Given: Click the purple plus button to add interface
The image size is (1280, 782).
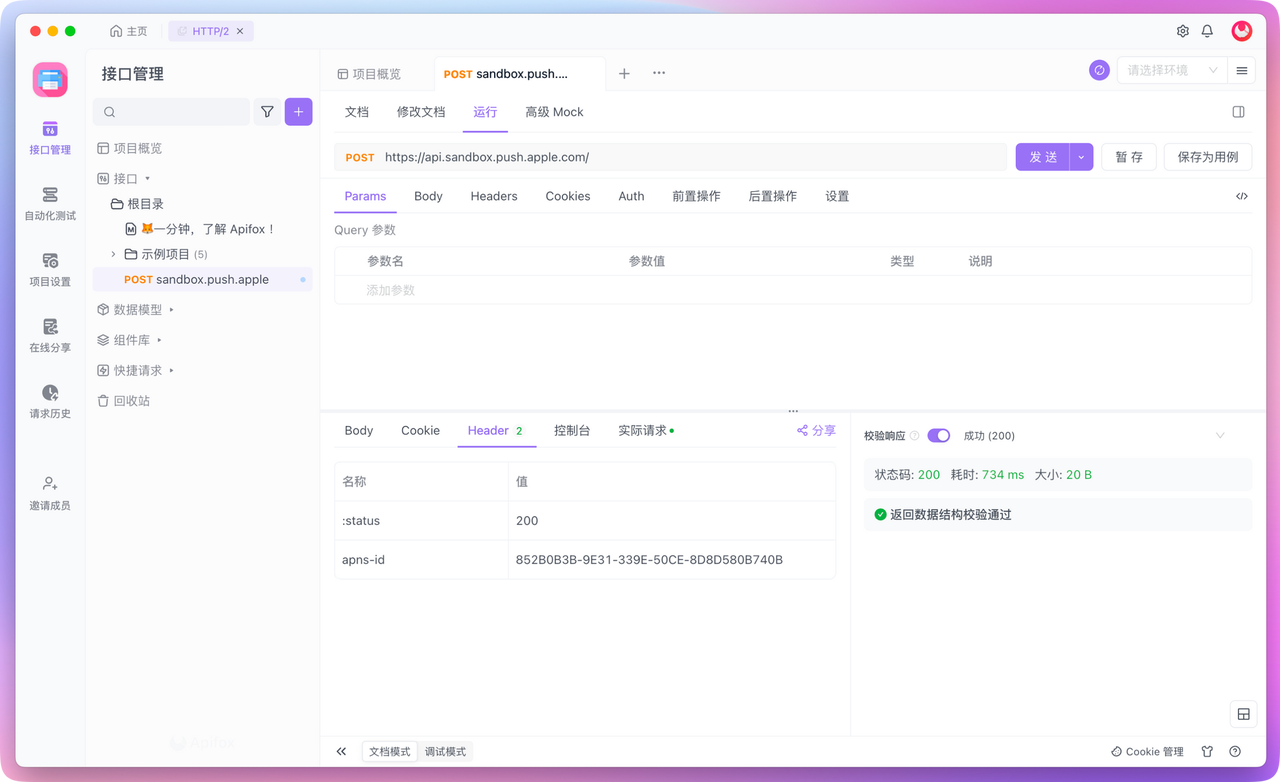Looking at the screenshot, I should point(298,112).
